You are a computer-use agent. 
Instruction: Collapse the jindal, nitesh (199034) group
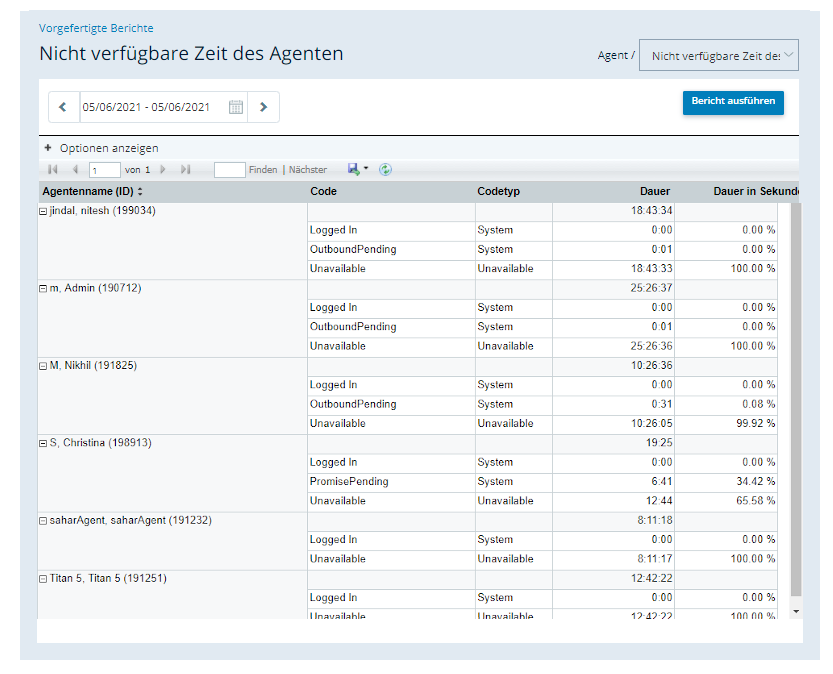pos(43,211)
